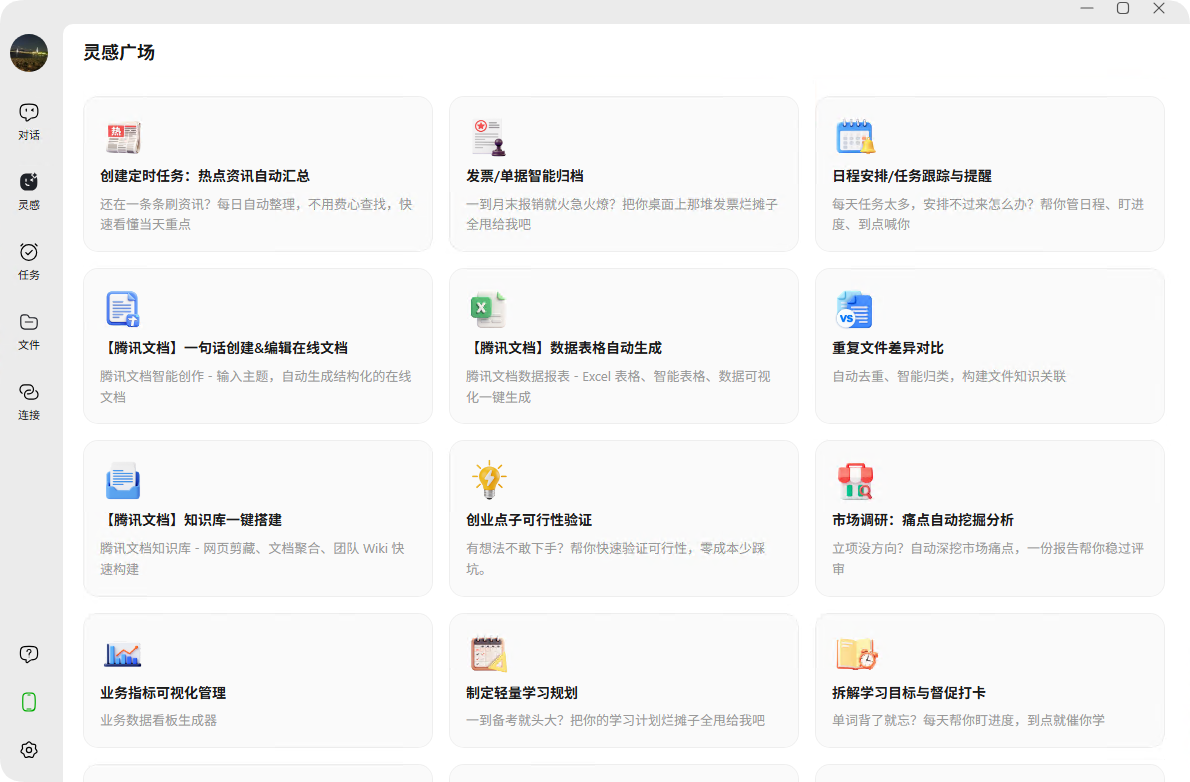The height and width of the screenshot is (782, 1190).
Task: Click the calendar icon for 日程安排
Action: [x=855, y=137]
